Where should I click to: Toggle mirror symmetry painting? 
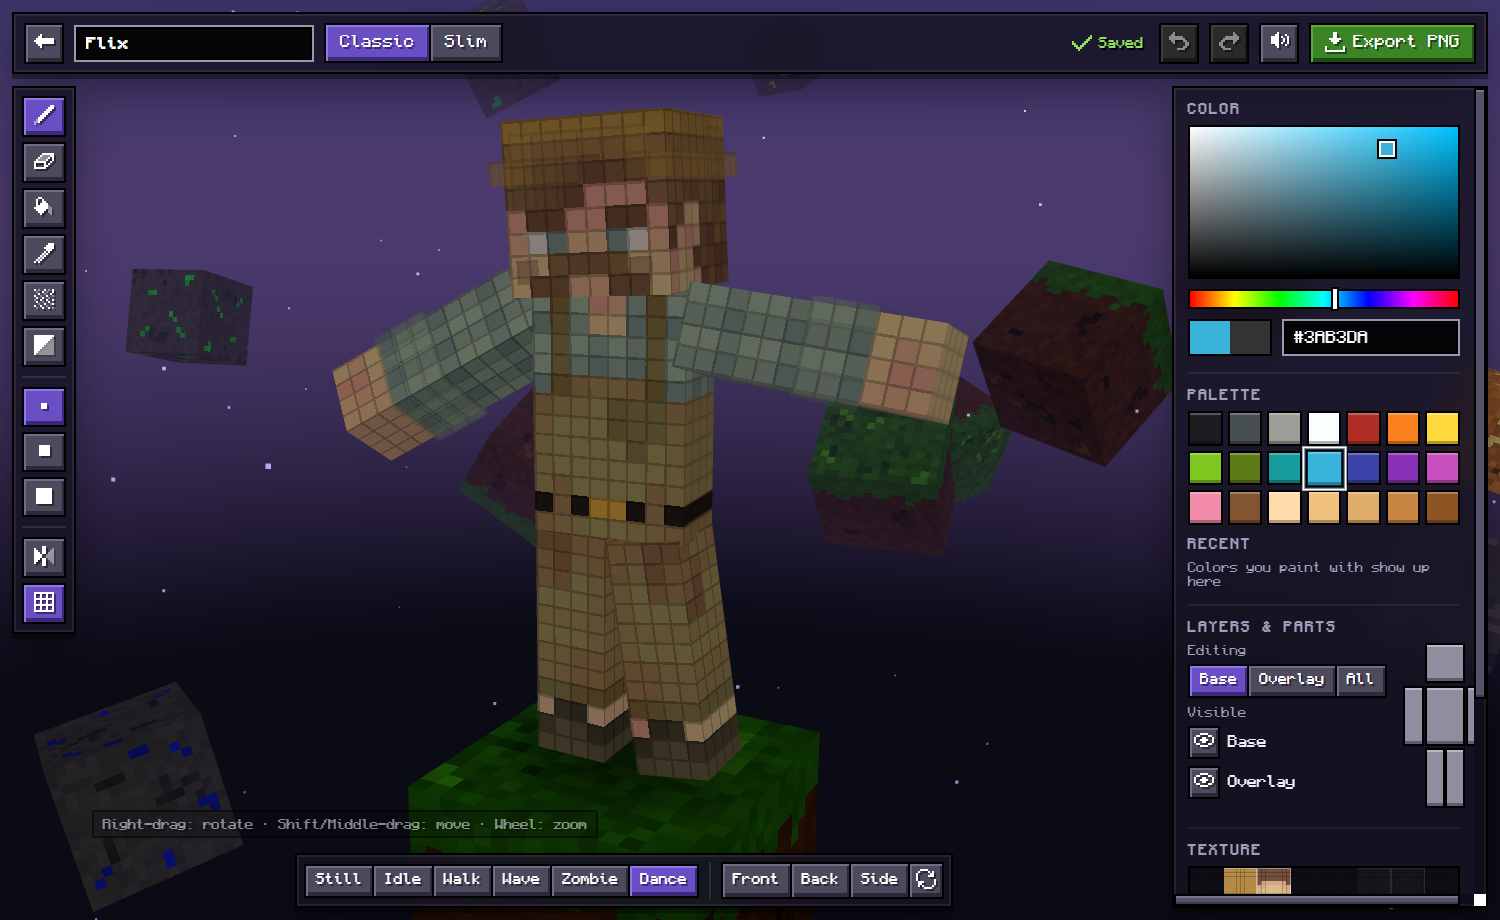[x=44, y=557]
